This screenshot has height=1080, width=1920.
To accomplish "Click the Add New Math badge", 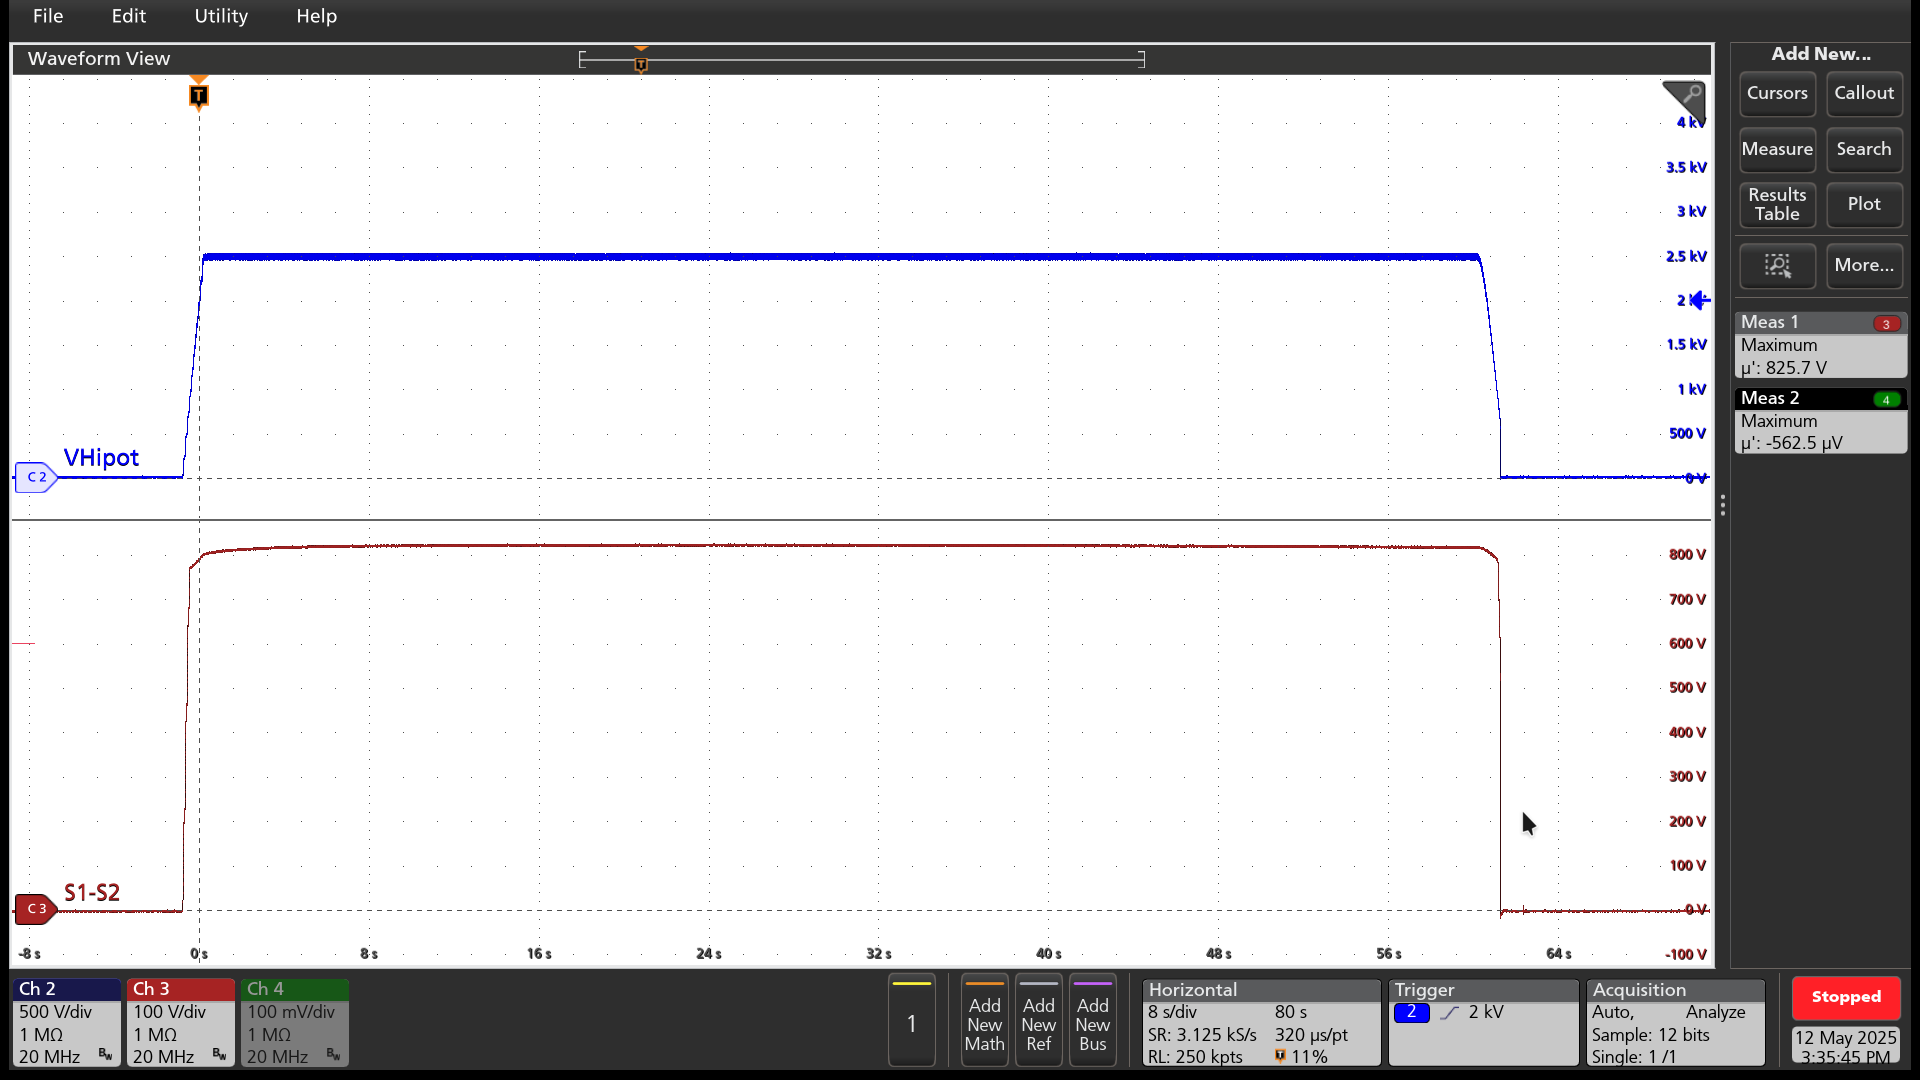I will coord(984,1020).
